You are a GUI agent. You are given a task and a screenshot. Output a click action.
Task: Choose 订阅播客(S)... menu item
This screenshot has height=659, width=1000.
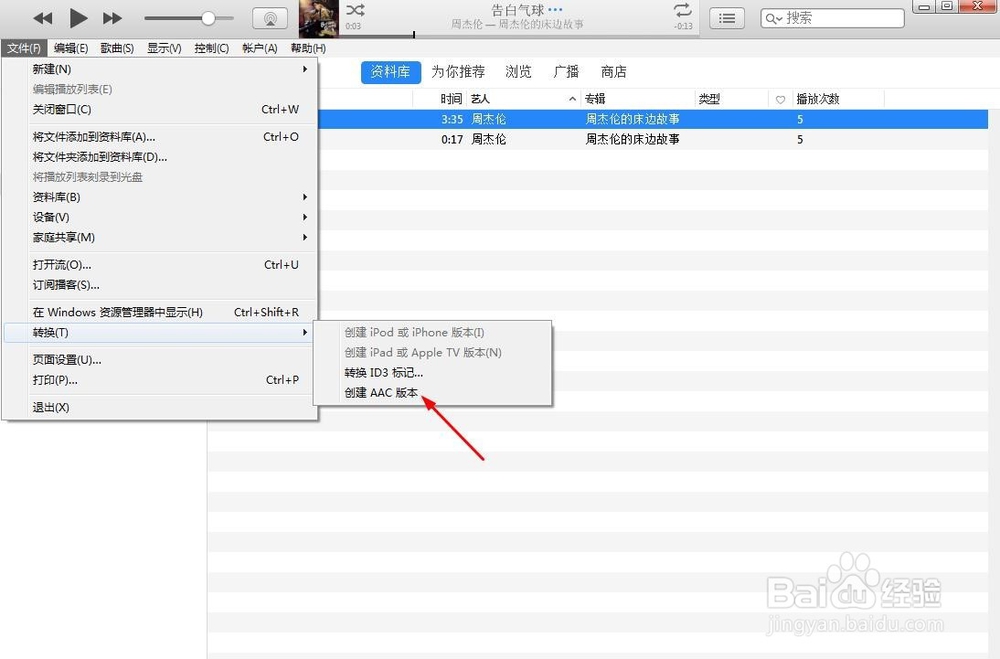[x=159, y=285]
